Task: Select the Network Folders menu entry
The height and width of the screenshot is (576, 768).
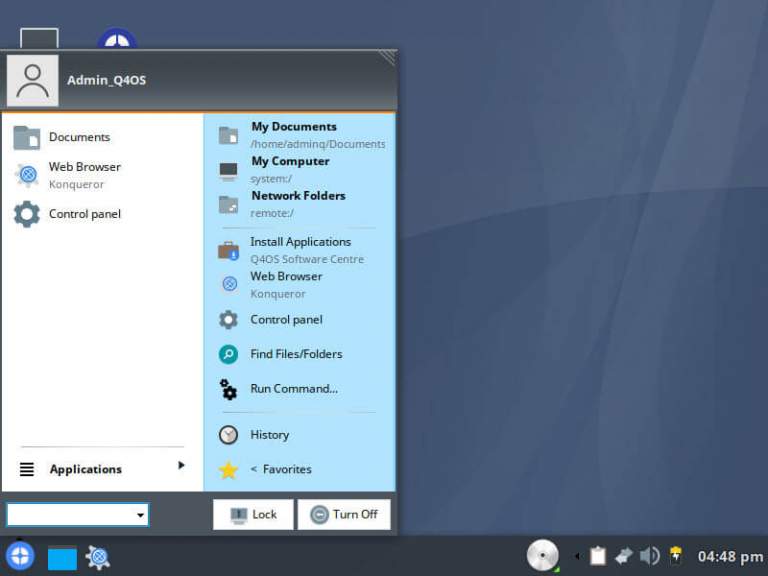Action: click(299, 204)
